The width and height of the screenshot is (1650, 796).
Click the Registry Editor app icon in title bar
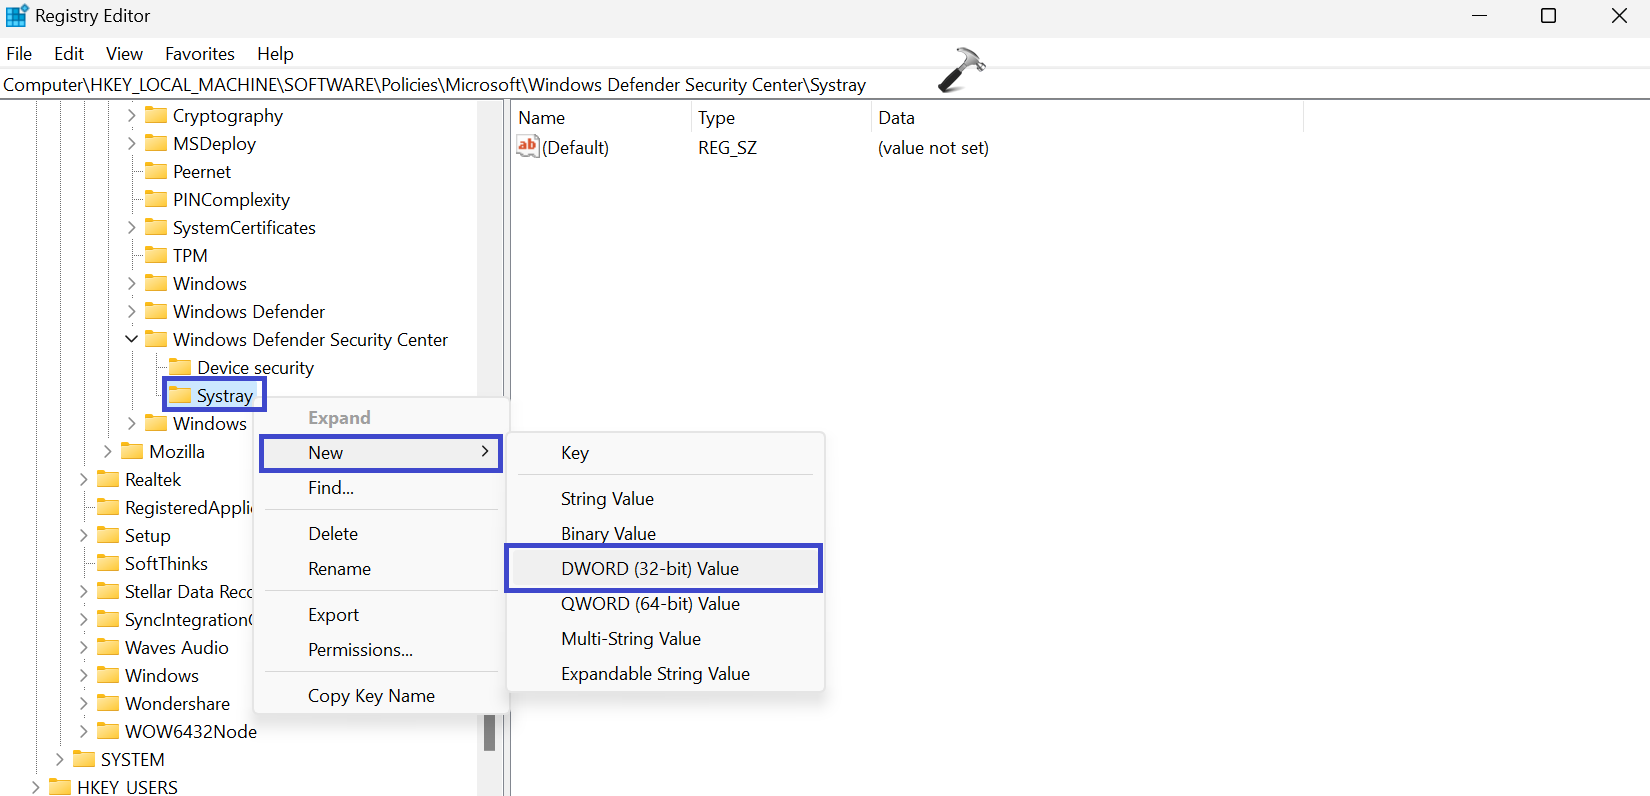[17, 16]
